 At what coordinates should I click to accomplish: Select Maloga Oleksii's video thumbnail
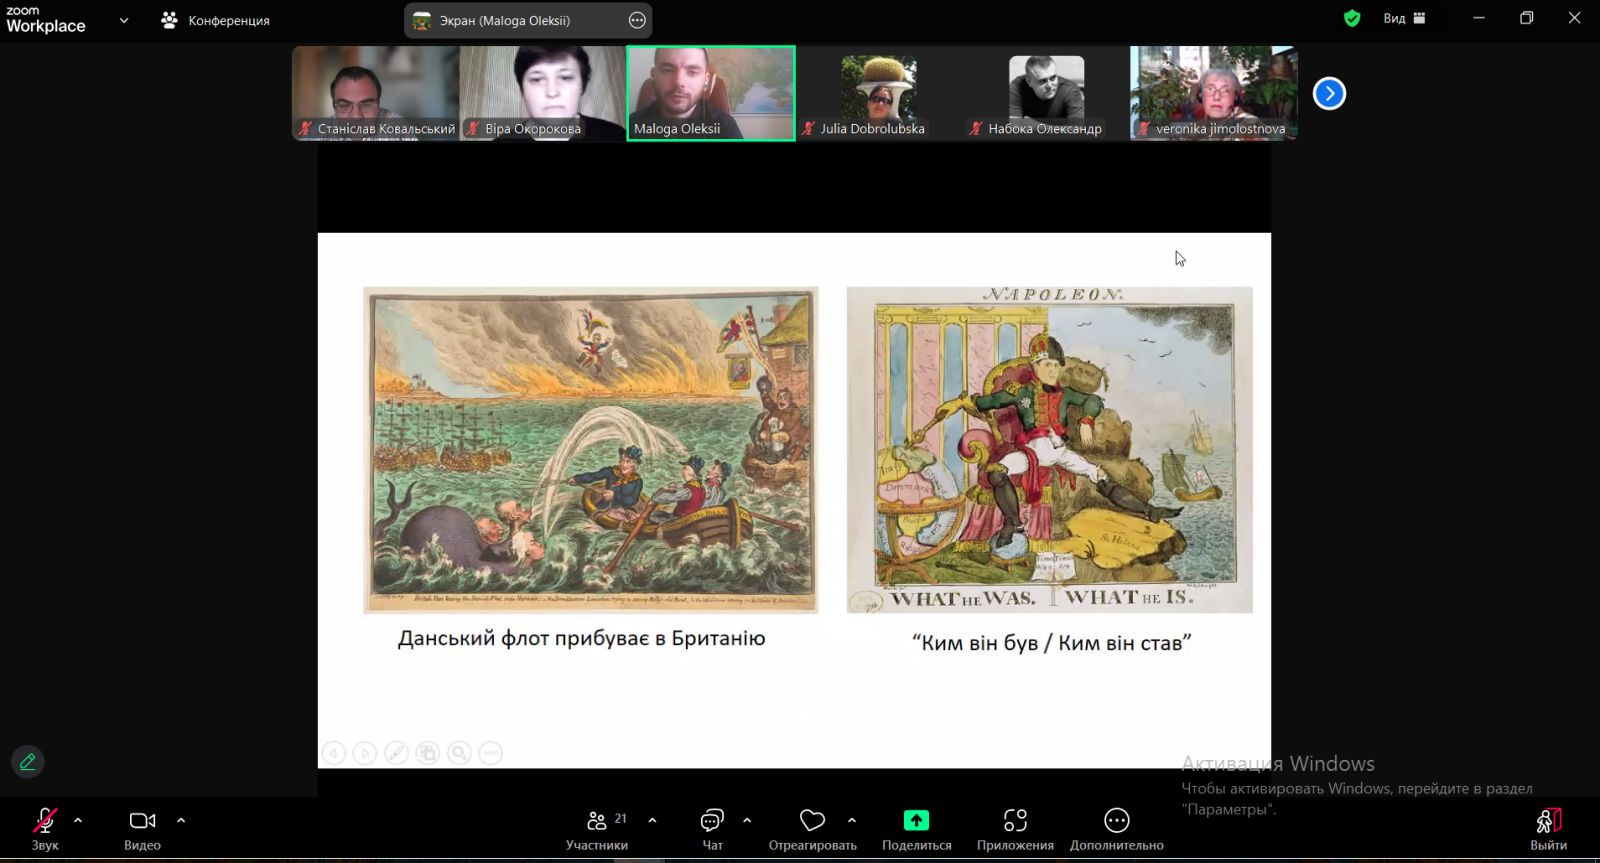711,93
